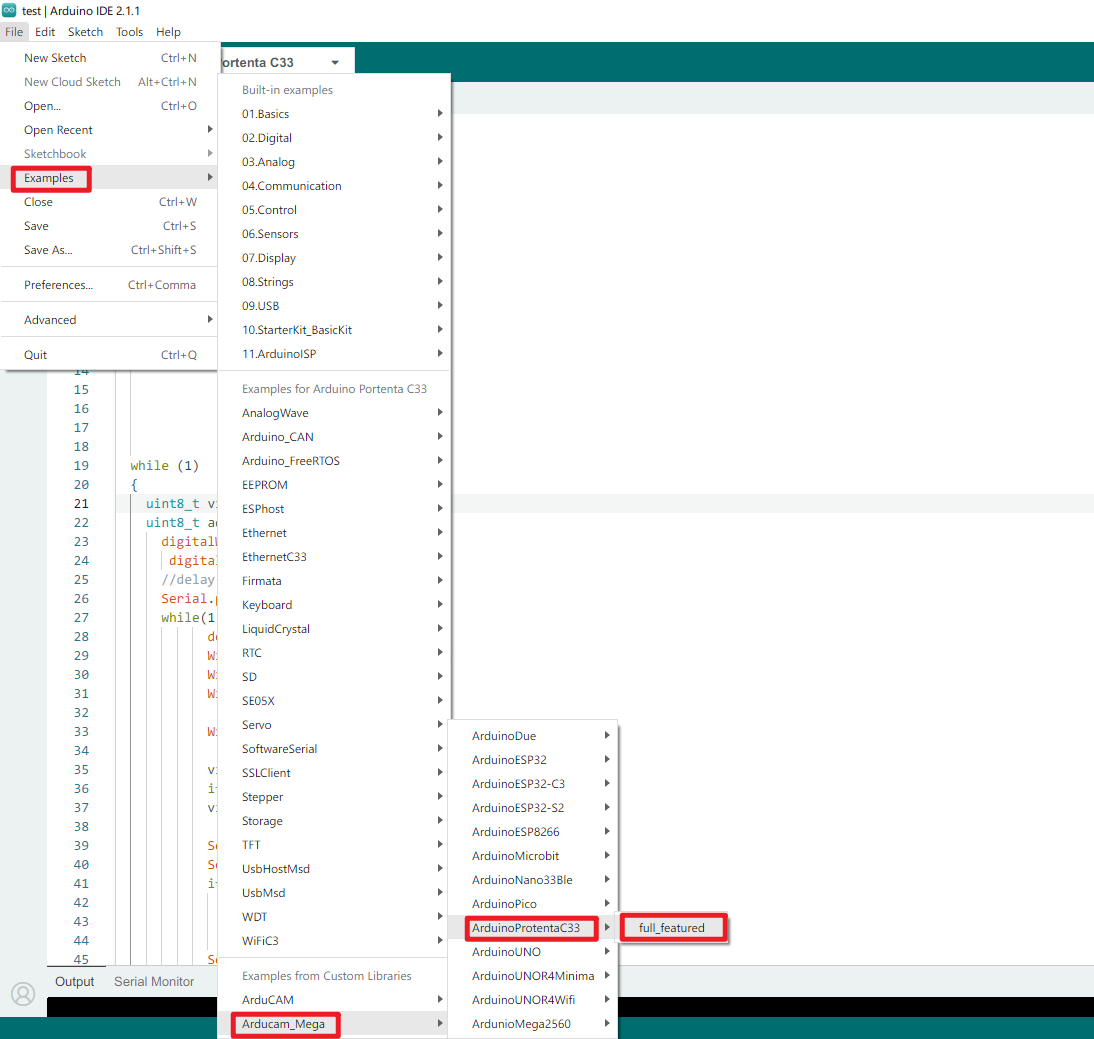Expand the Open Recent submenu
The image size is (1094, 1039).
[110, 130]
